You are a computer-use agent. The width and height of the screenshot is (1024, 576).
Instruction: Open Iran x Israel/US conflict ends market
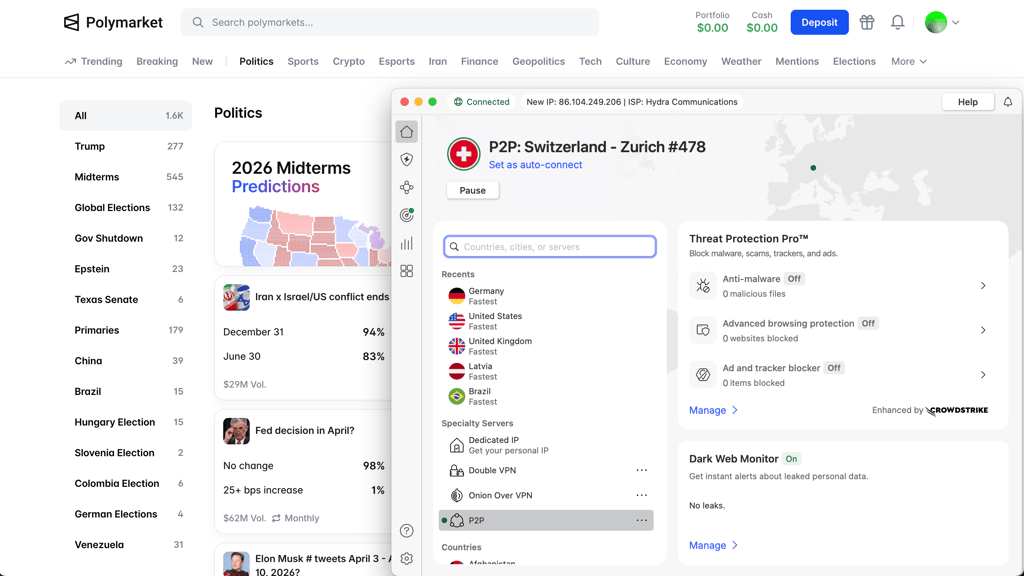[322, 296]
